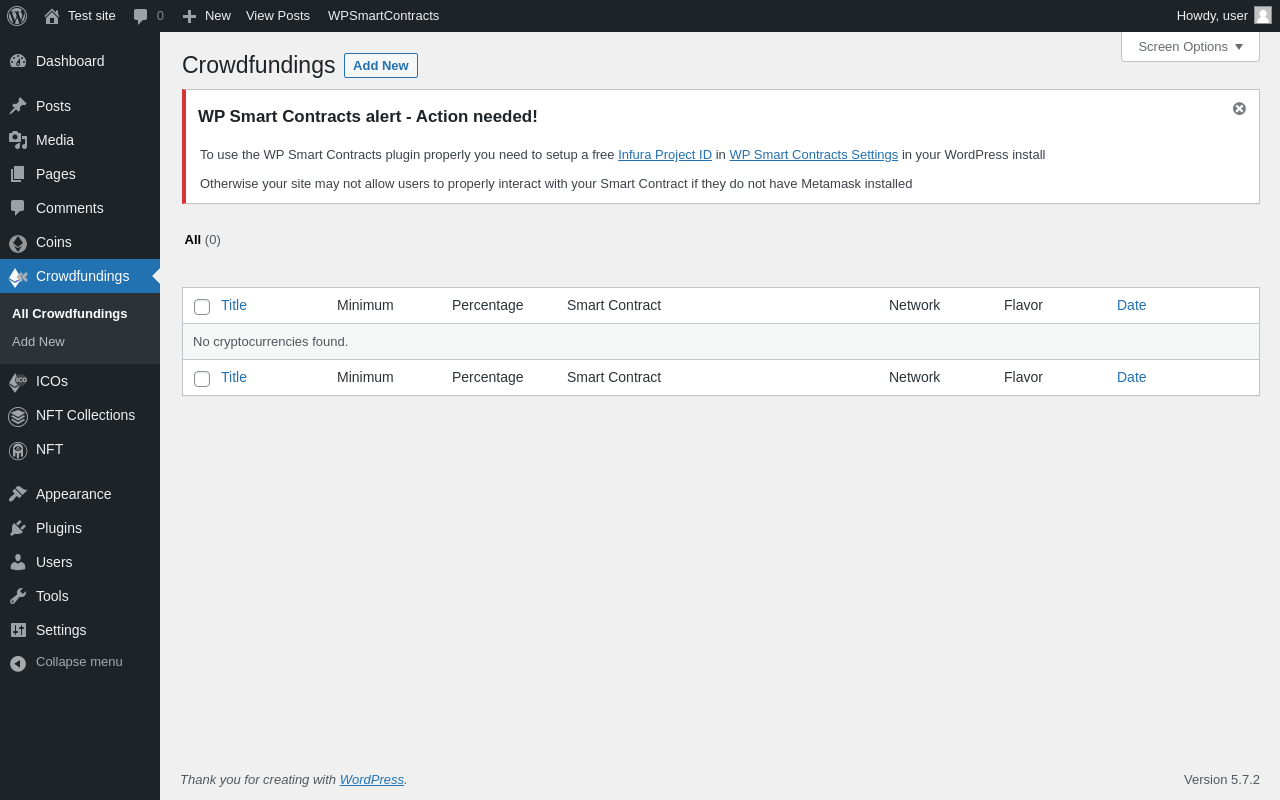Click the Version 5.7.2 footer text
This screenshot has width=1280, height=800.
point(1222,779)
